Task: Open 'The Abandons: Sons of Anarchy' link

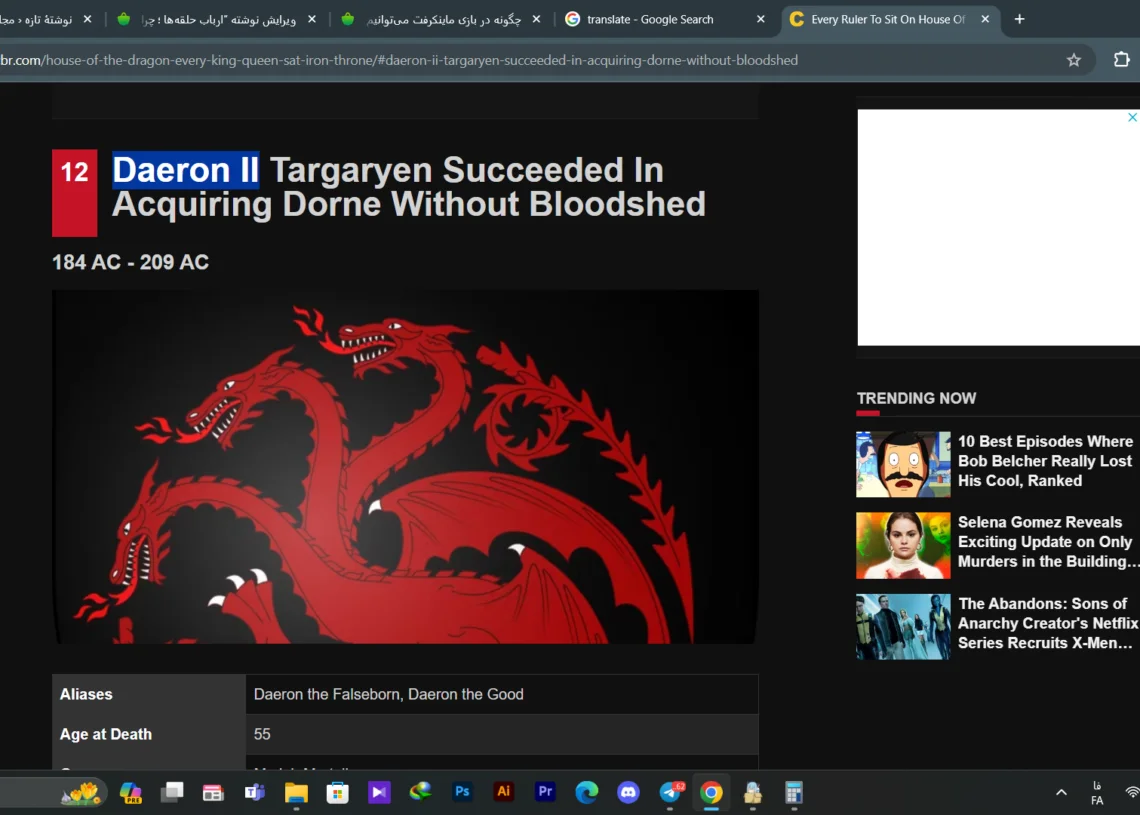Action: (x=1048, y=623)
